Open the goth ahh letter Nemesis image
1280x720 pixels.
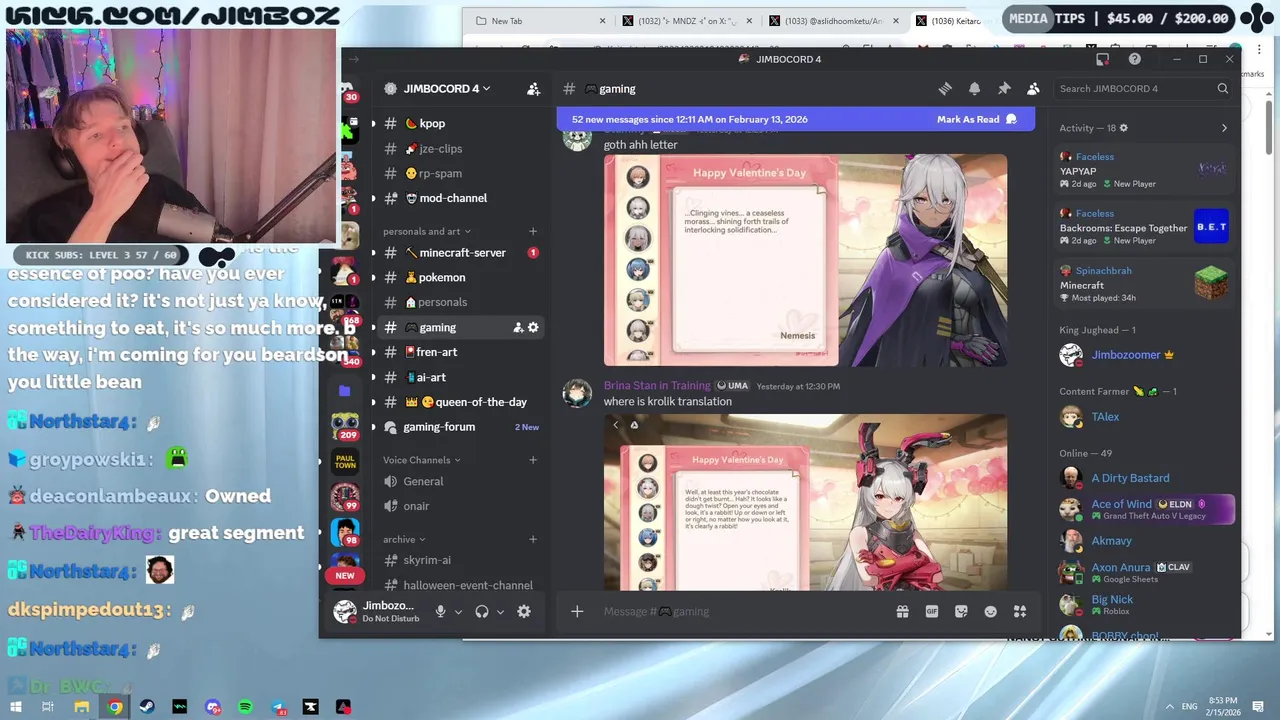tap(805, 260)
